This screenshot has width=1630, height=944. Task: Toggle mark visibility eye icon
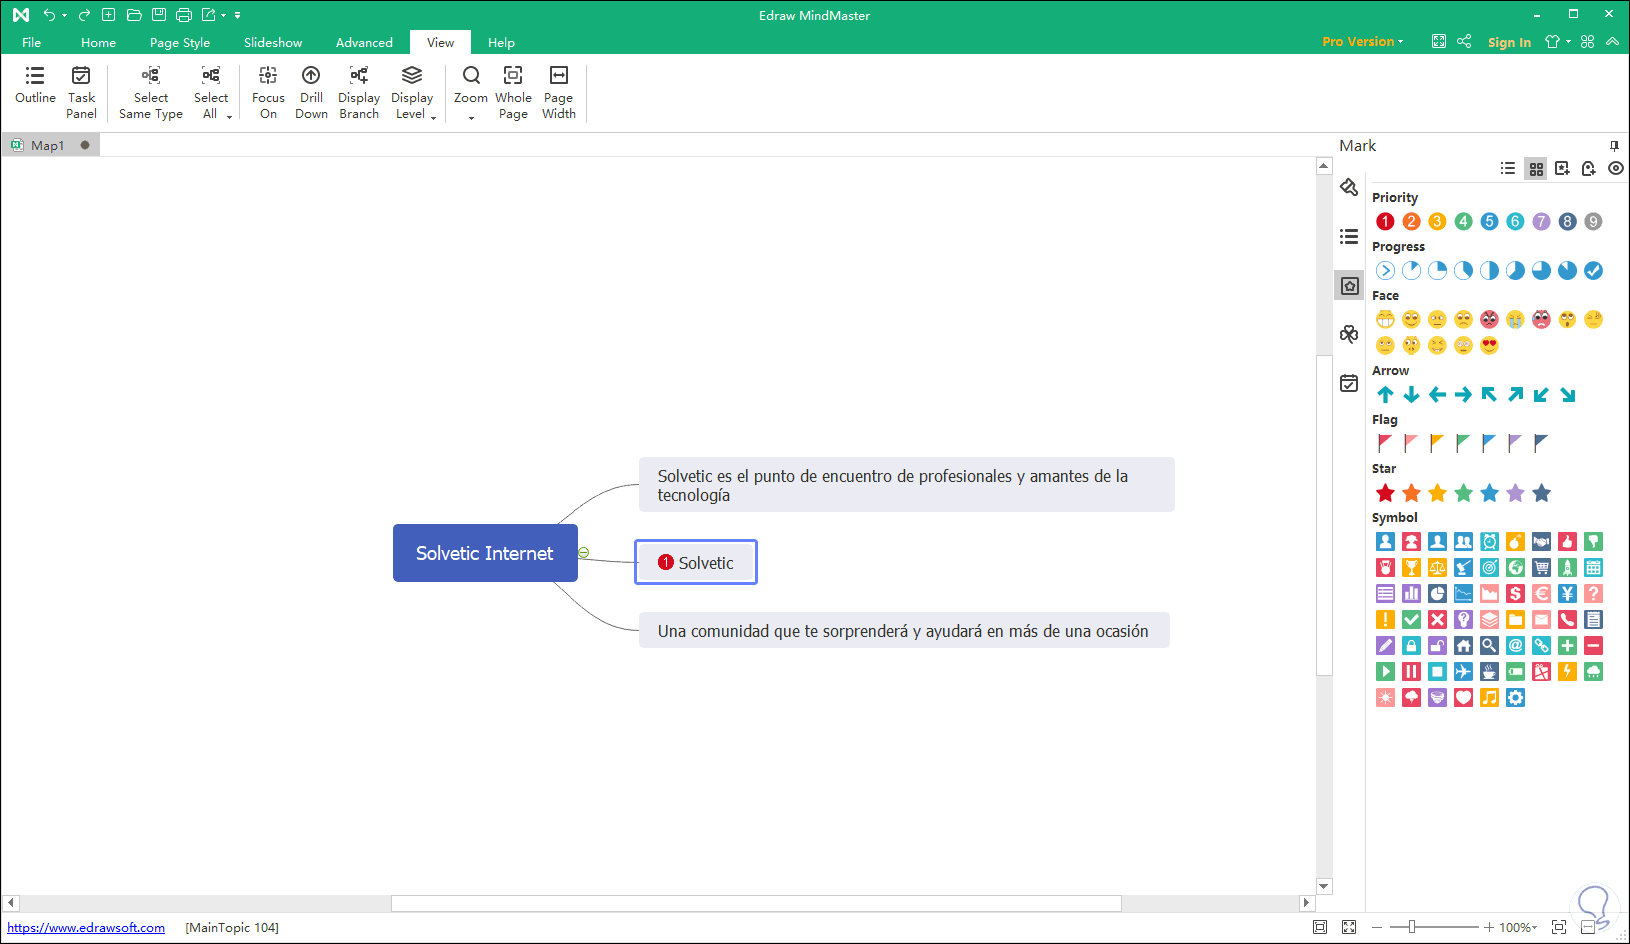(x=1616, y=169)
